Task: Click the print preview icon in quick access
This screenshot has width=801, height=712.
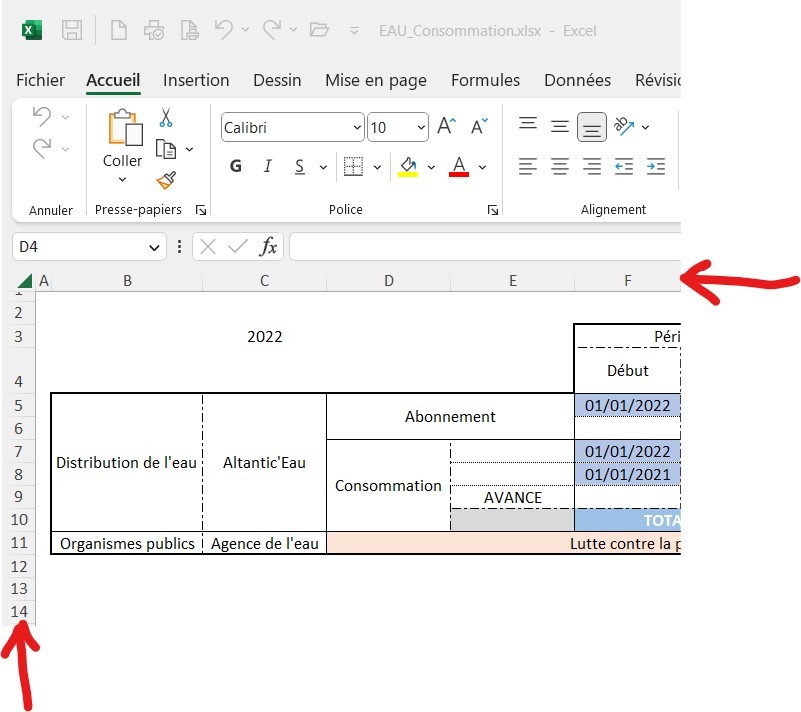Action: (154, 30)
